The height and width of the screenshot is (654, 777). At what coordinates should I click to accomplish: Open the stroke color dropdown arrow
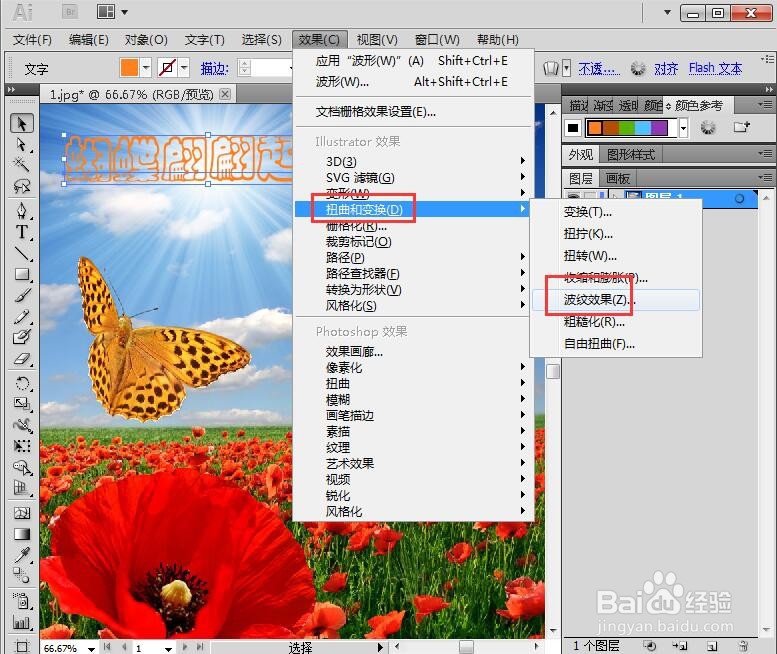184,68
